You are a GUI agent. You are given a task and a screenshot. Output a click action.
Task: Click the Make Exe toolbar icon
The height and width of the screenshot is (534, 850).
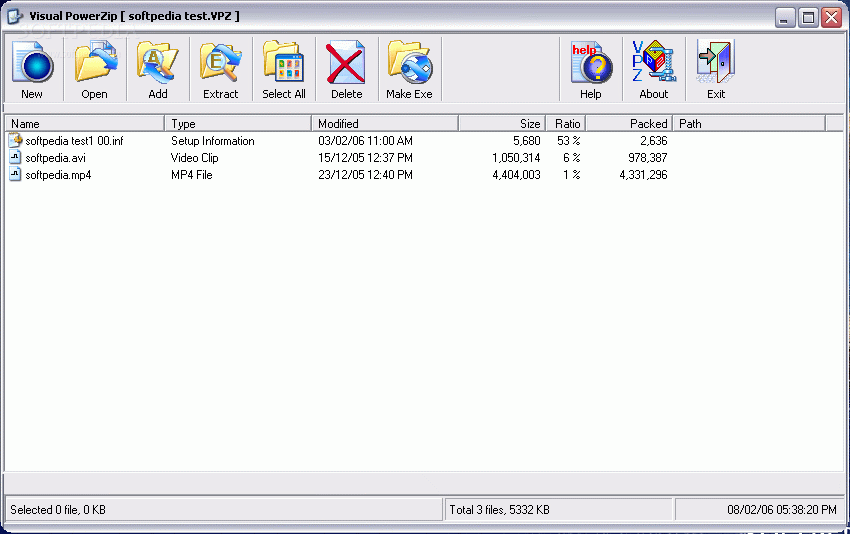tap(410, 63)
